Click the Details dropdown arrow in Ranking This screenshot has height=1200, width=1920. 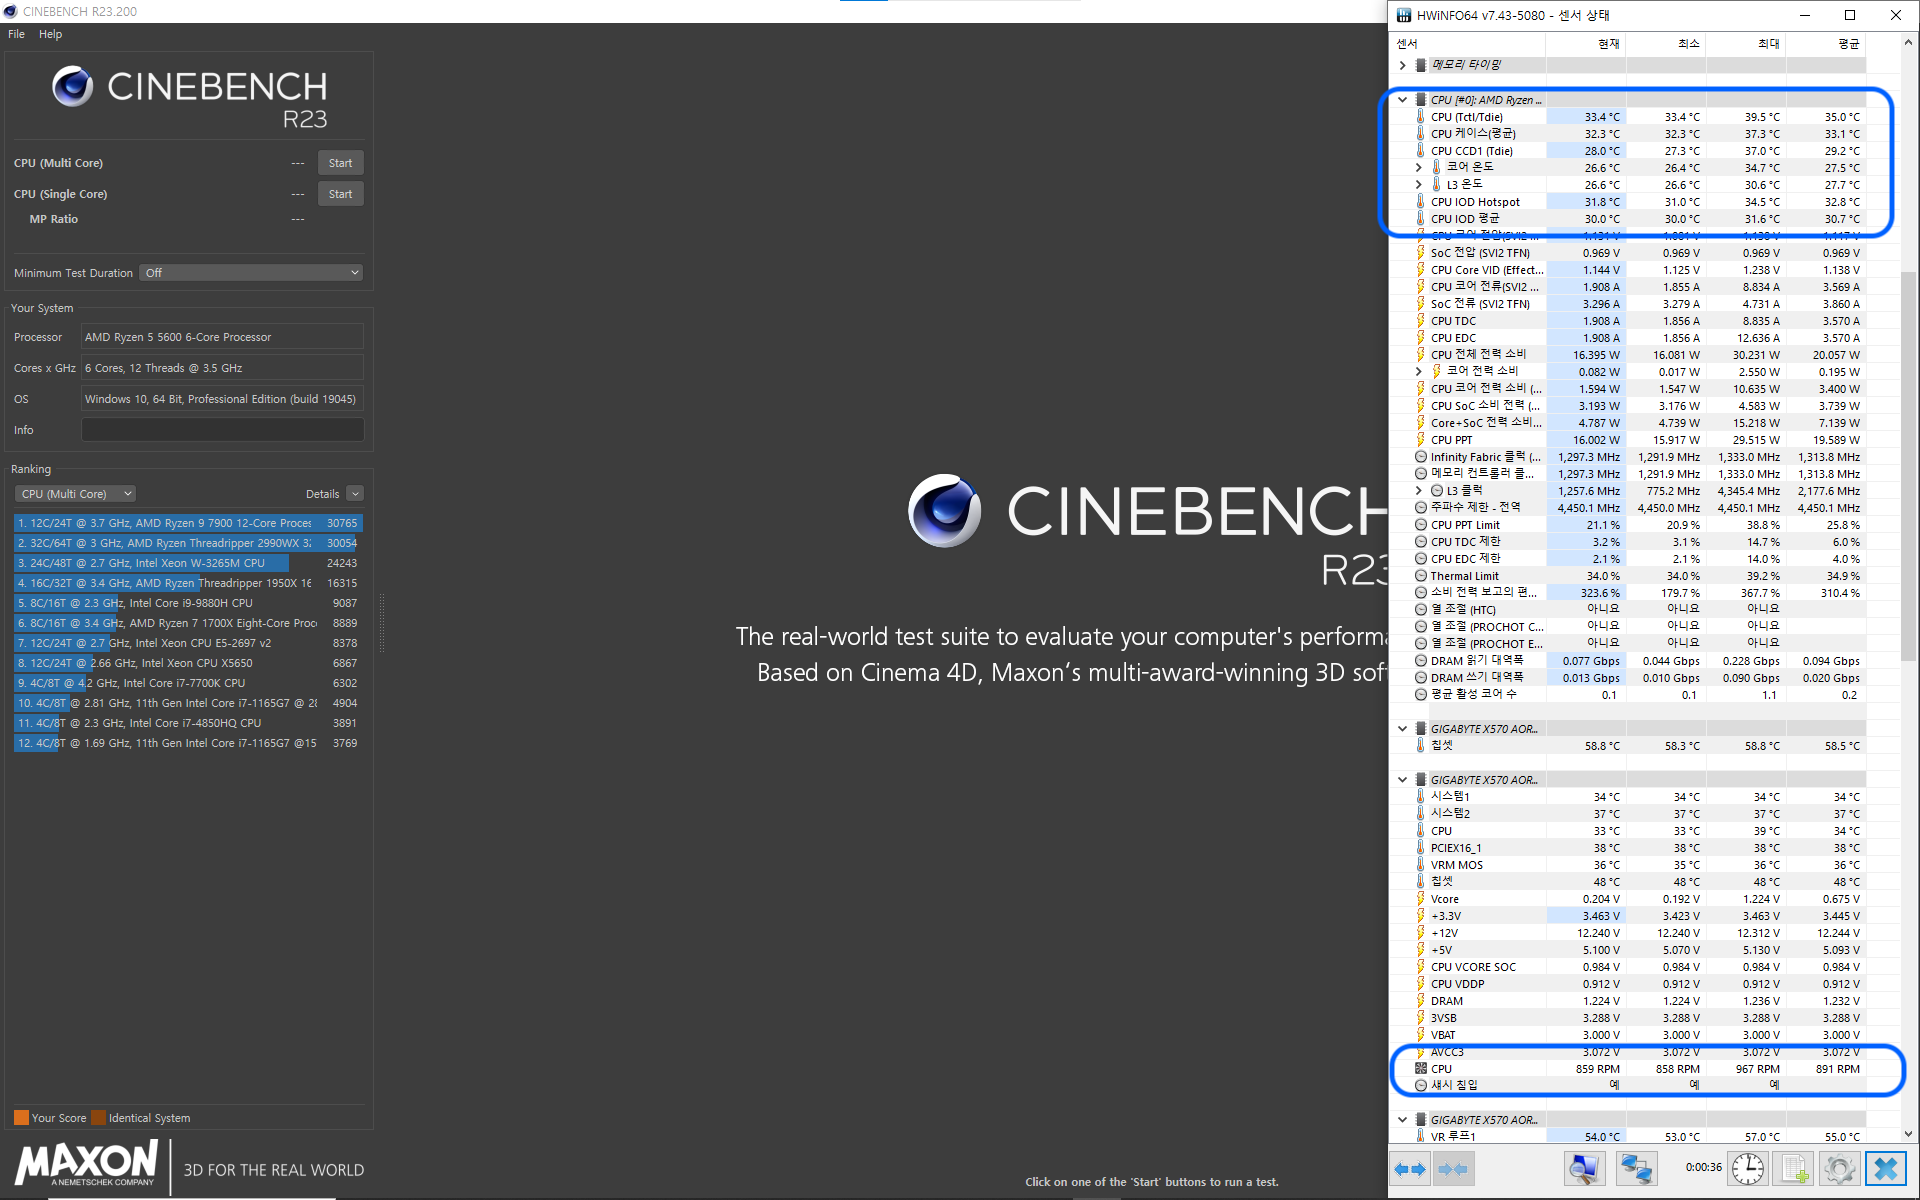point(355,494)
